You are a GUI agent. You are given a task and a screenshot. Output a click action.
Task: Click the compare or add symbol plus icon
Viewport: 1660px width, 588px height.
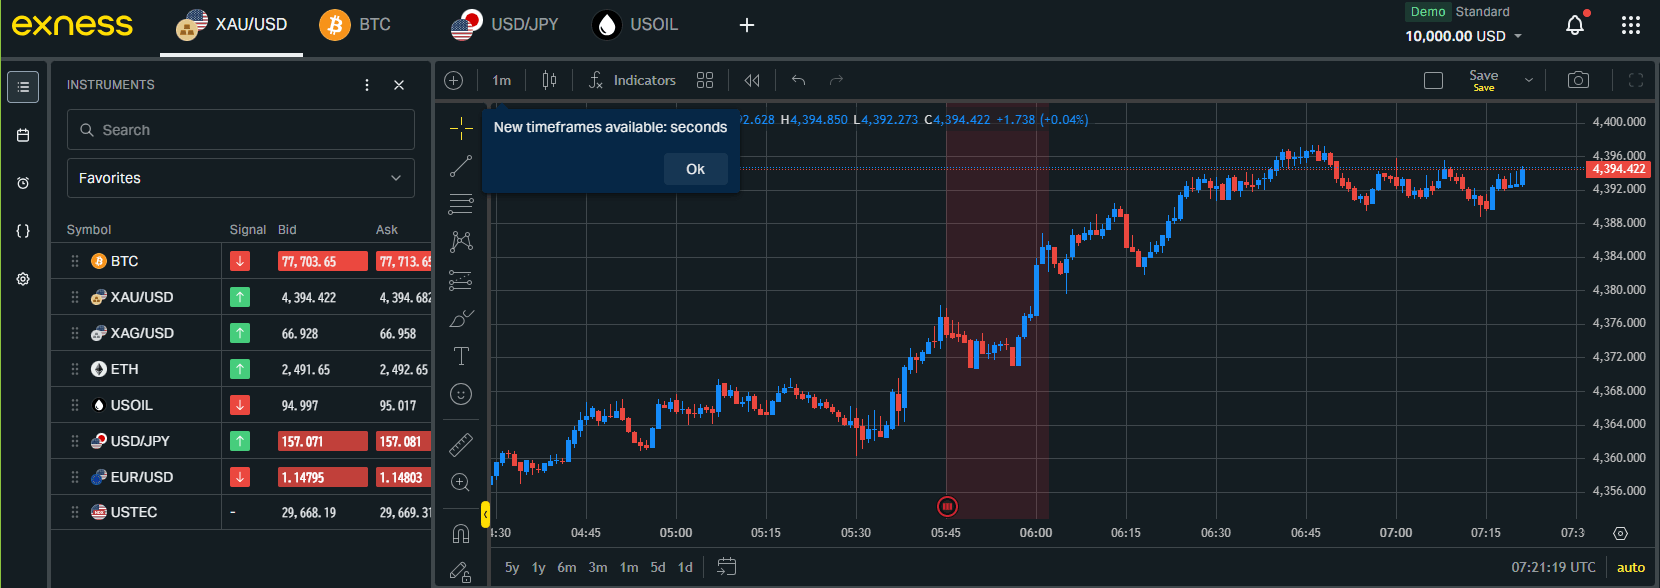(454, 80)
